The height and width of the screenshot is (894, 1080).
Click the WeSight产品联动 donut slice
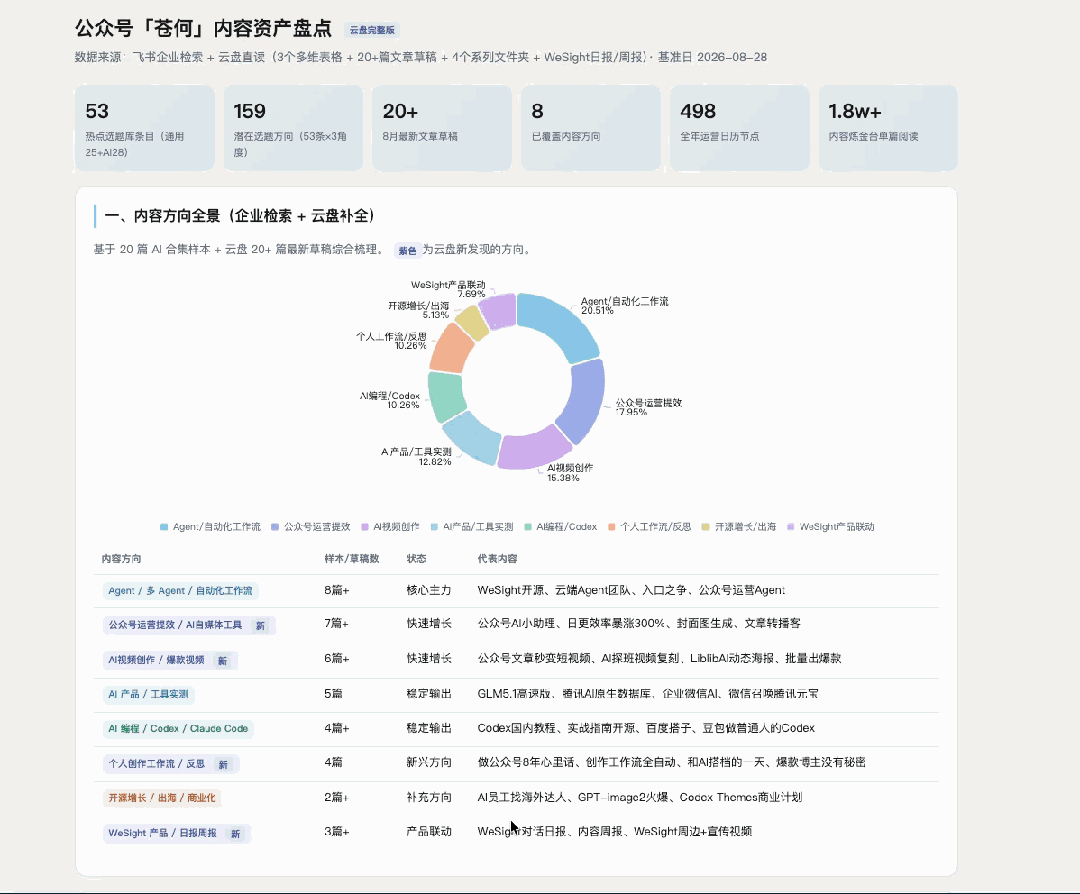point(499,309)
